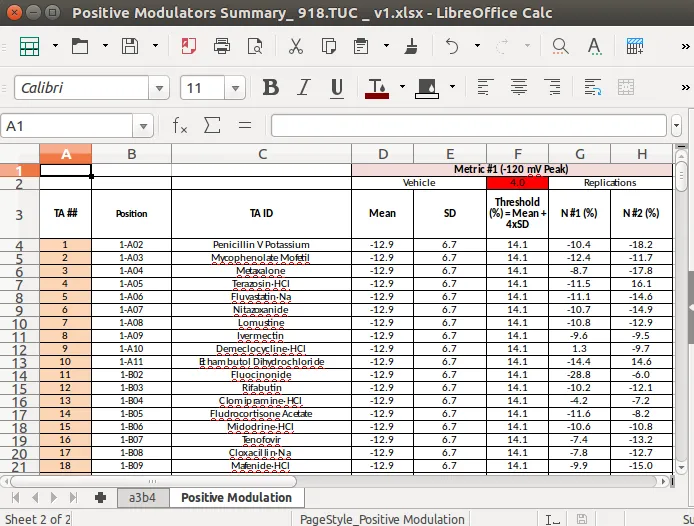Click the Export as PDF icon
The image size is (694, 526).
189,46
